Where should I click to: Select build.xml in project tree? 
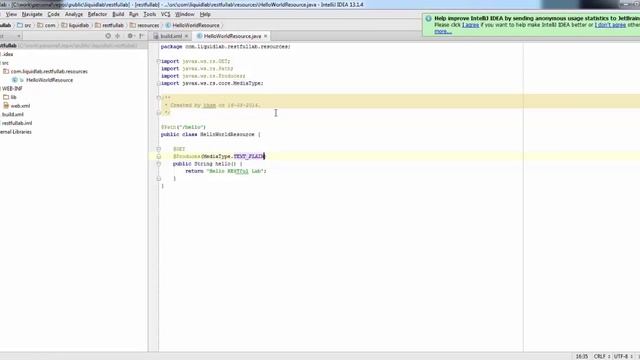tap(13, 114)
